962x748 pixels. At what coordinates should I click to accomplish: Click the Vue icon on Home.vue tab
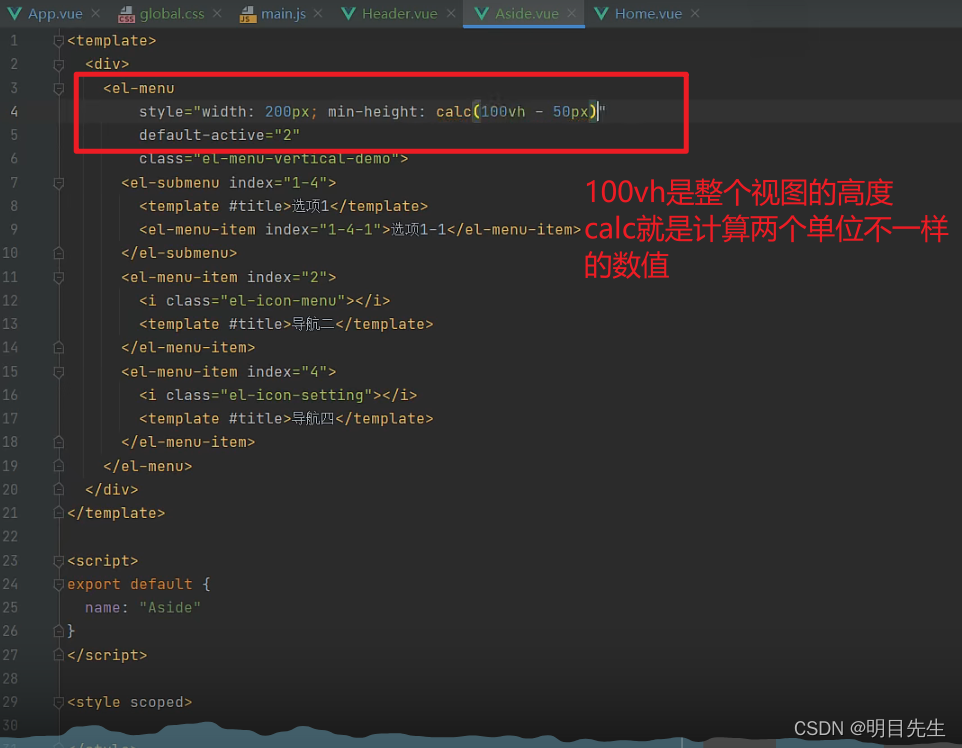click(601, 13)
